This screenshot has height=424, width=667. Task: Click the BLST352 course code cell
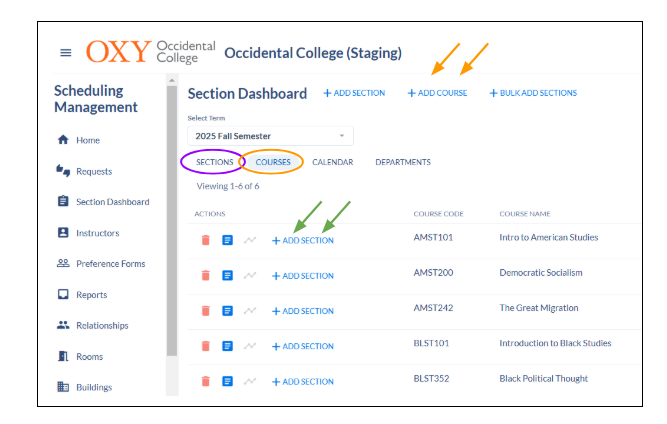(x=431, y=378)
